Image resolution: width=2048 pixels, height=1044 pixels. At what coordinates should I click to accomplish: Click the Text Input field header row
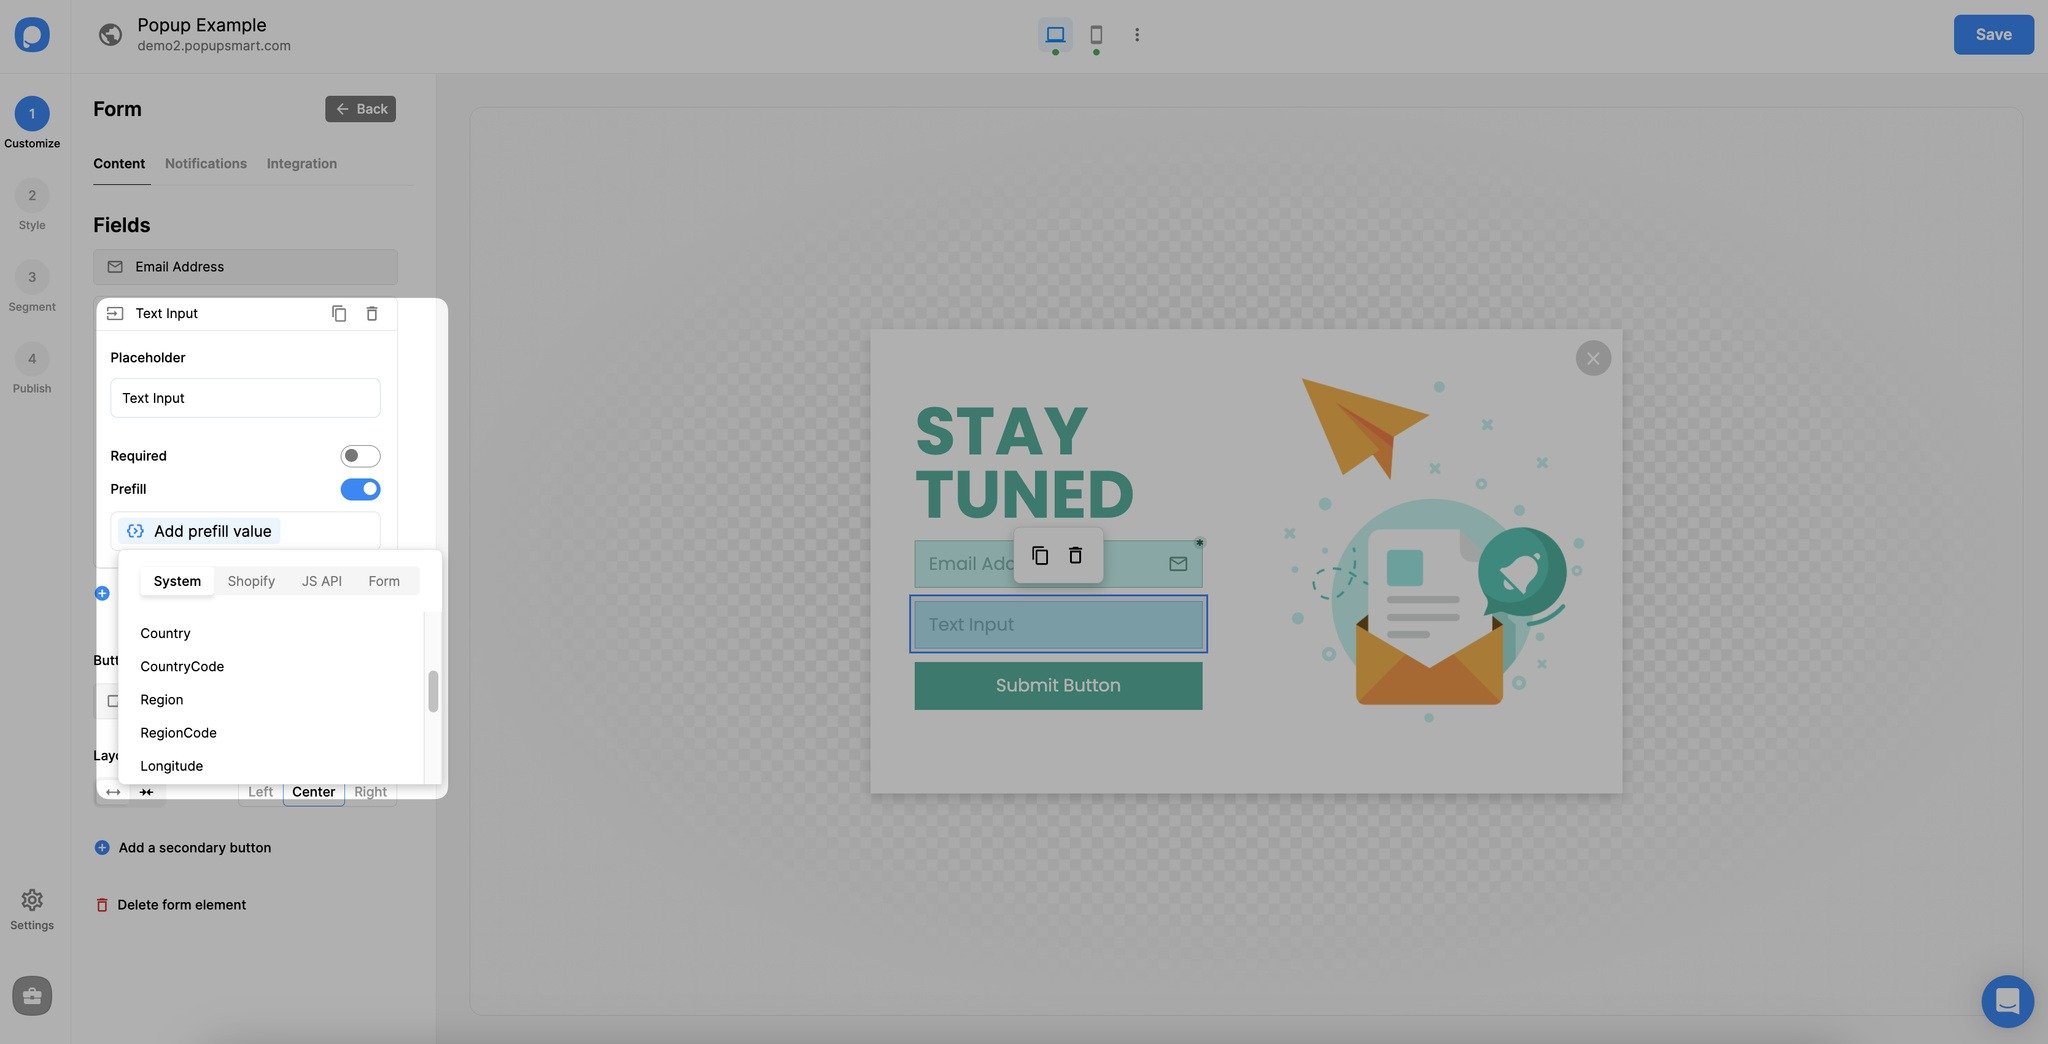pos(246,314)
